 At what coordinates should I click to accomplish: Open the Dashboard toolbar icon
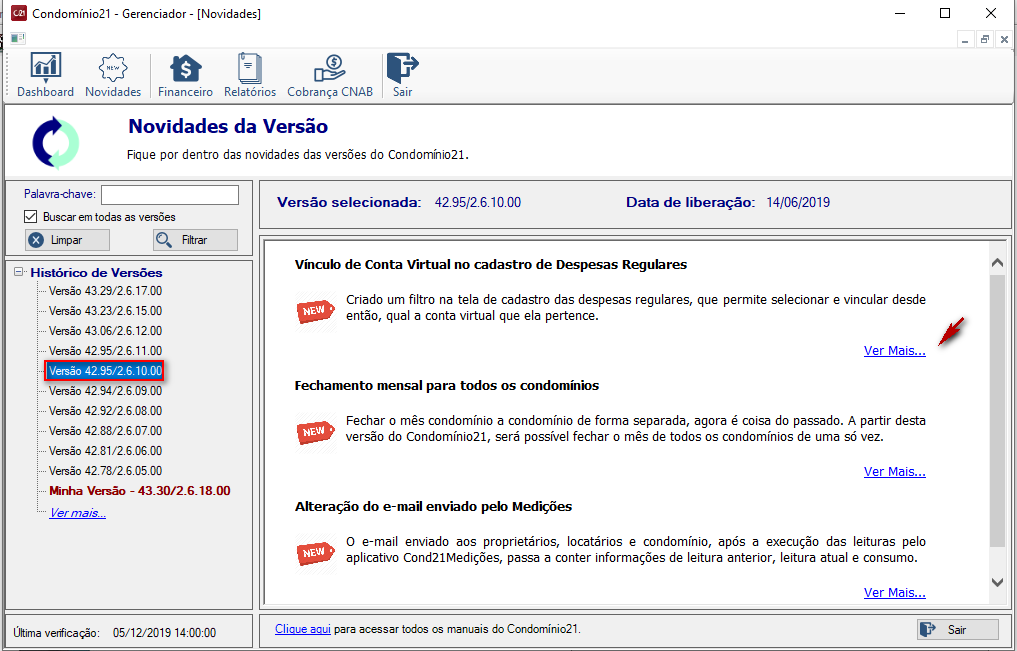(x=45, y=75)
